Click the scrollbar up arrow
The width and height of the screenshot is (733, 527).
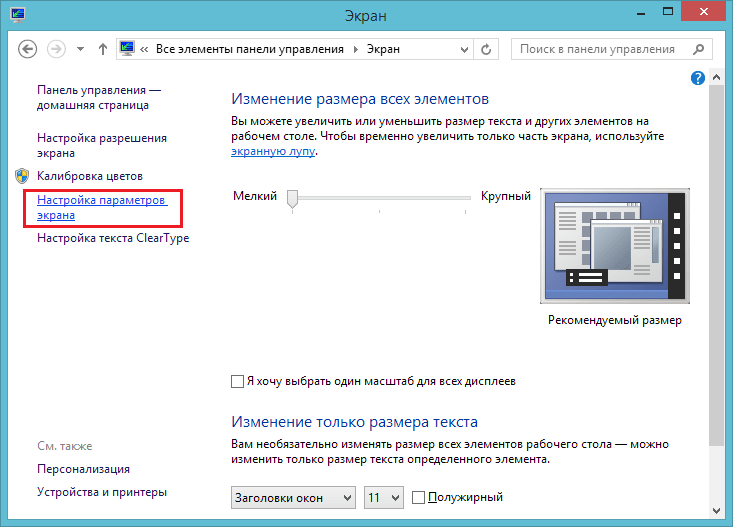pos(716,78)
